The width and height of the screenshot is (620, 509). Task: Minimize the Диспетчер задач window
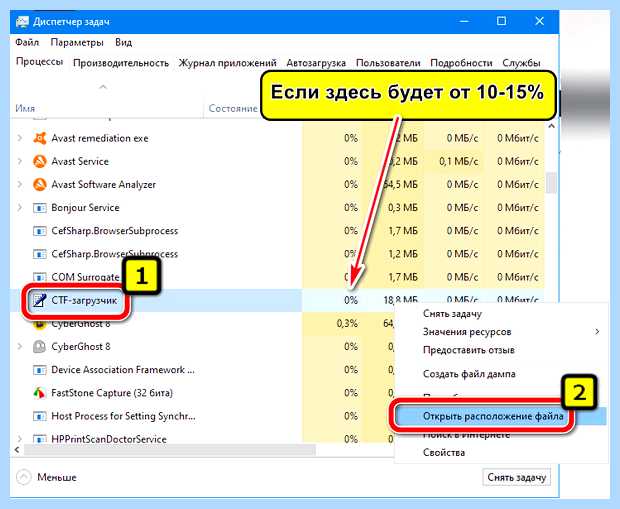tap(464, 21)
